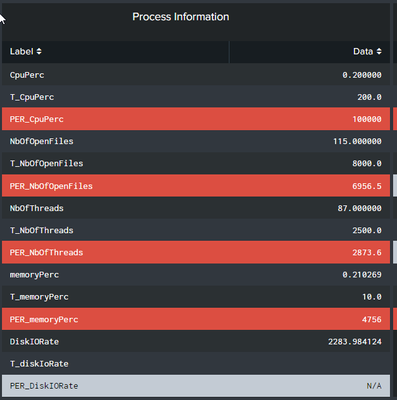Click the 8000.0 threshold value
Viewport: 397px width, 400px height.
[367, 163]
